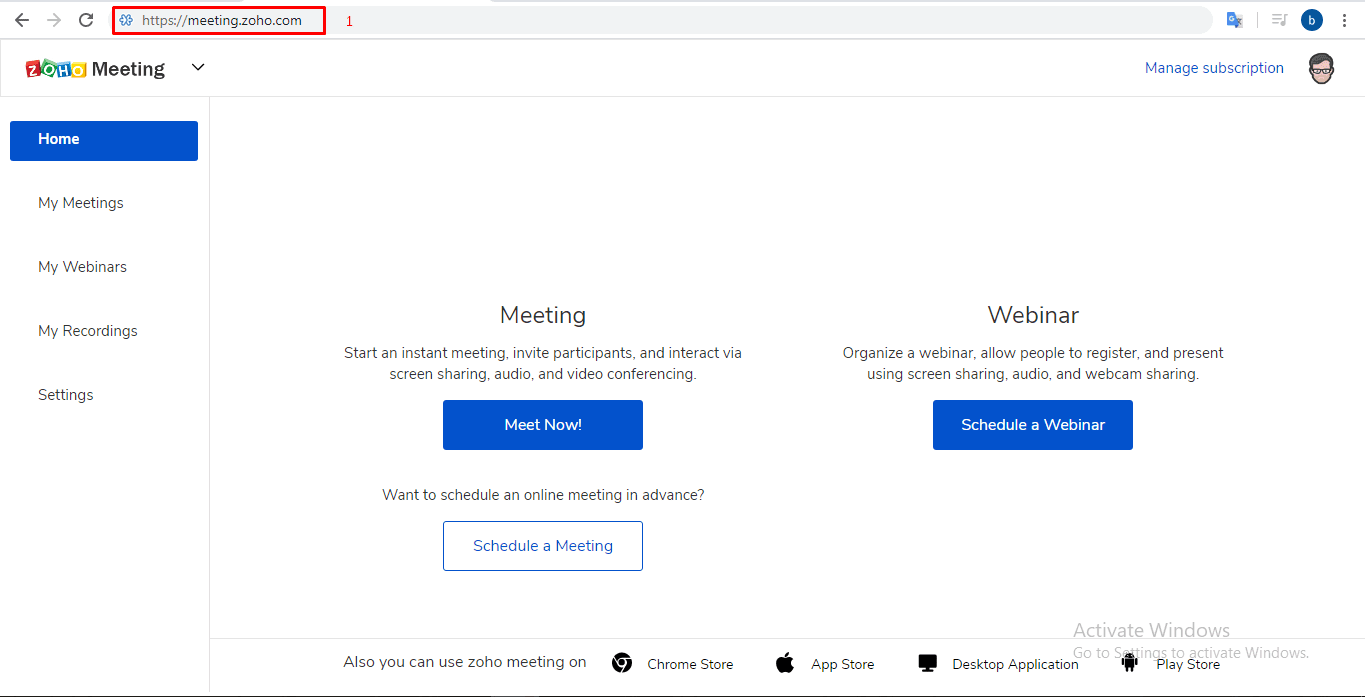Go to My Webinars section

click(82, 267)
